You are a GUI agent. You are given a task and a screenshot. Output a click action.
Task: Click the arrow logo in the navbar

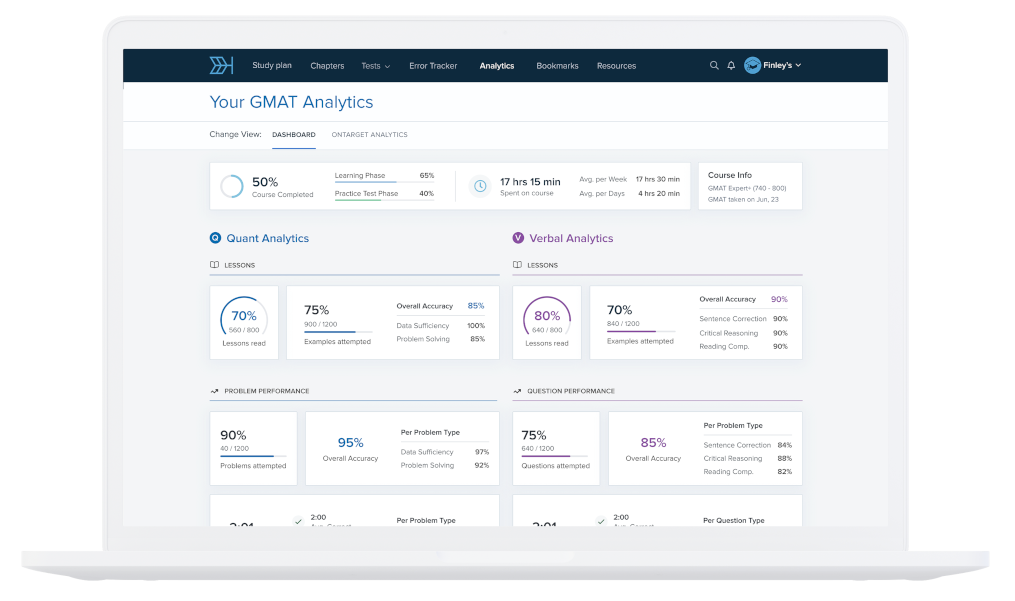pos(221,66)
